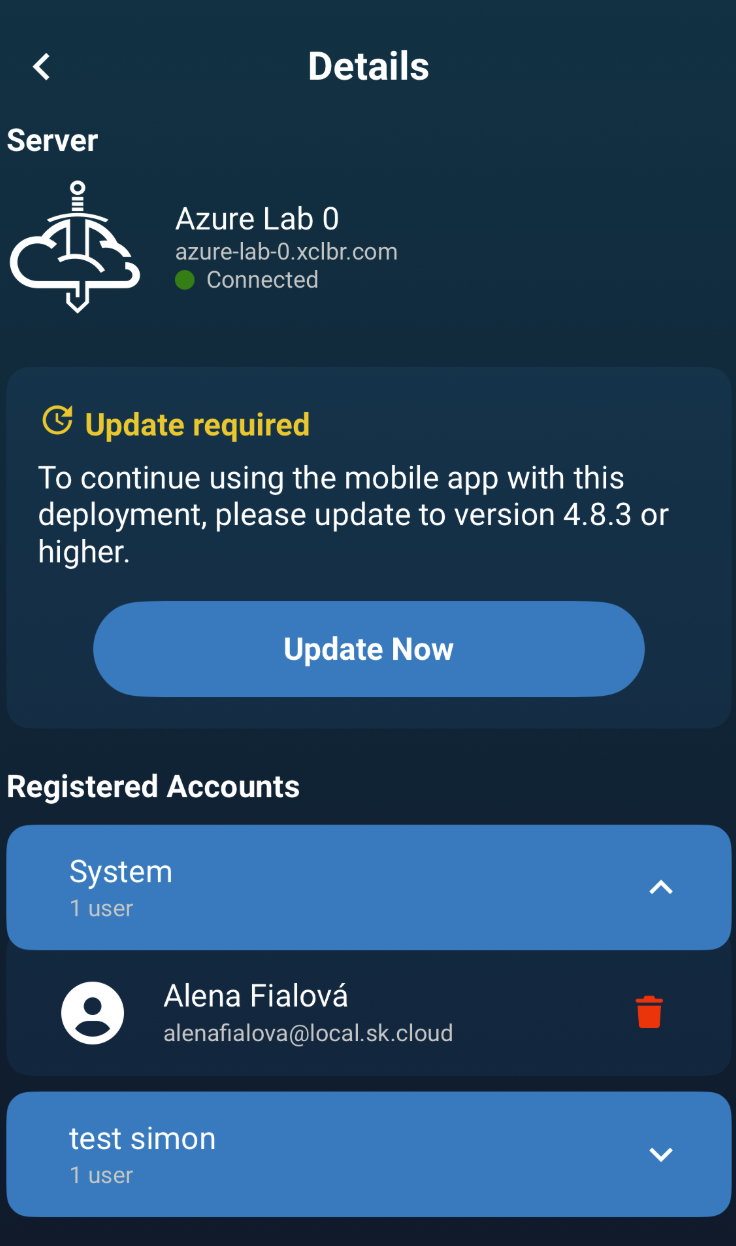Open the test simon account group
The image size is (736, 1246).
(369, 1154)
